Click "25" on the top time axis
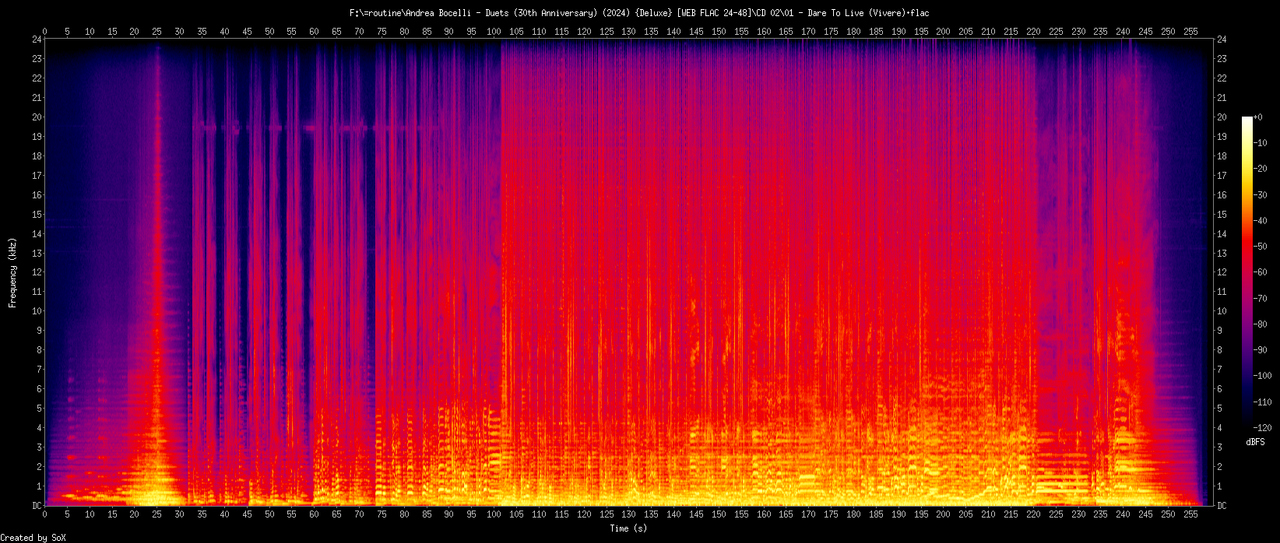1280x543 pixels. (157, 30)
